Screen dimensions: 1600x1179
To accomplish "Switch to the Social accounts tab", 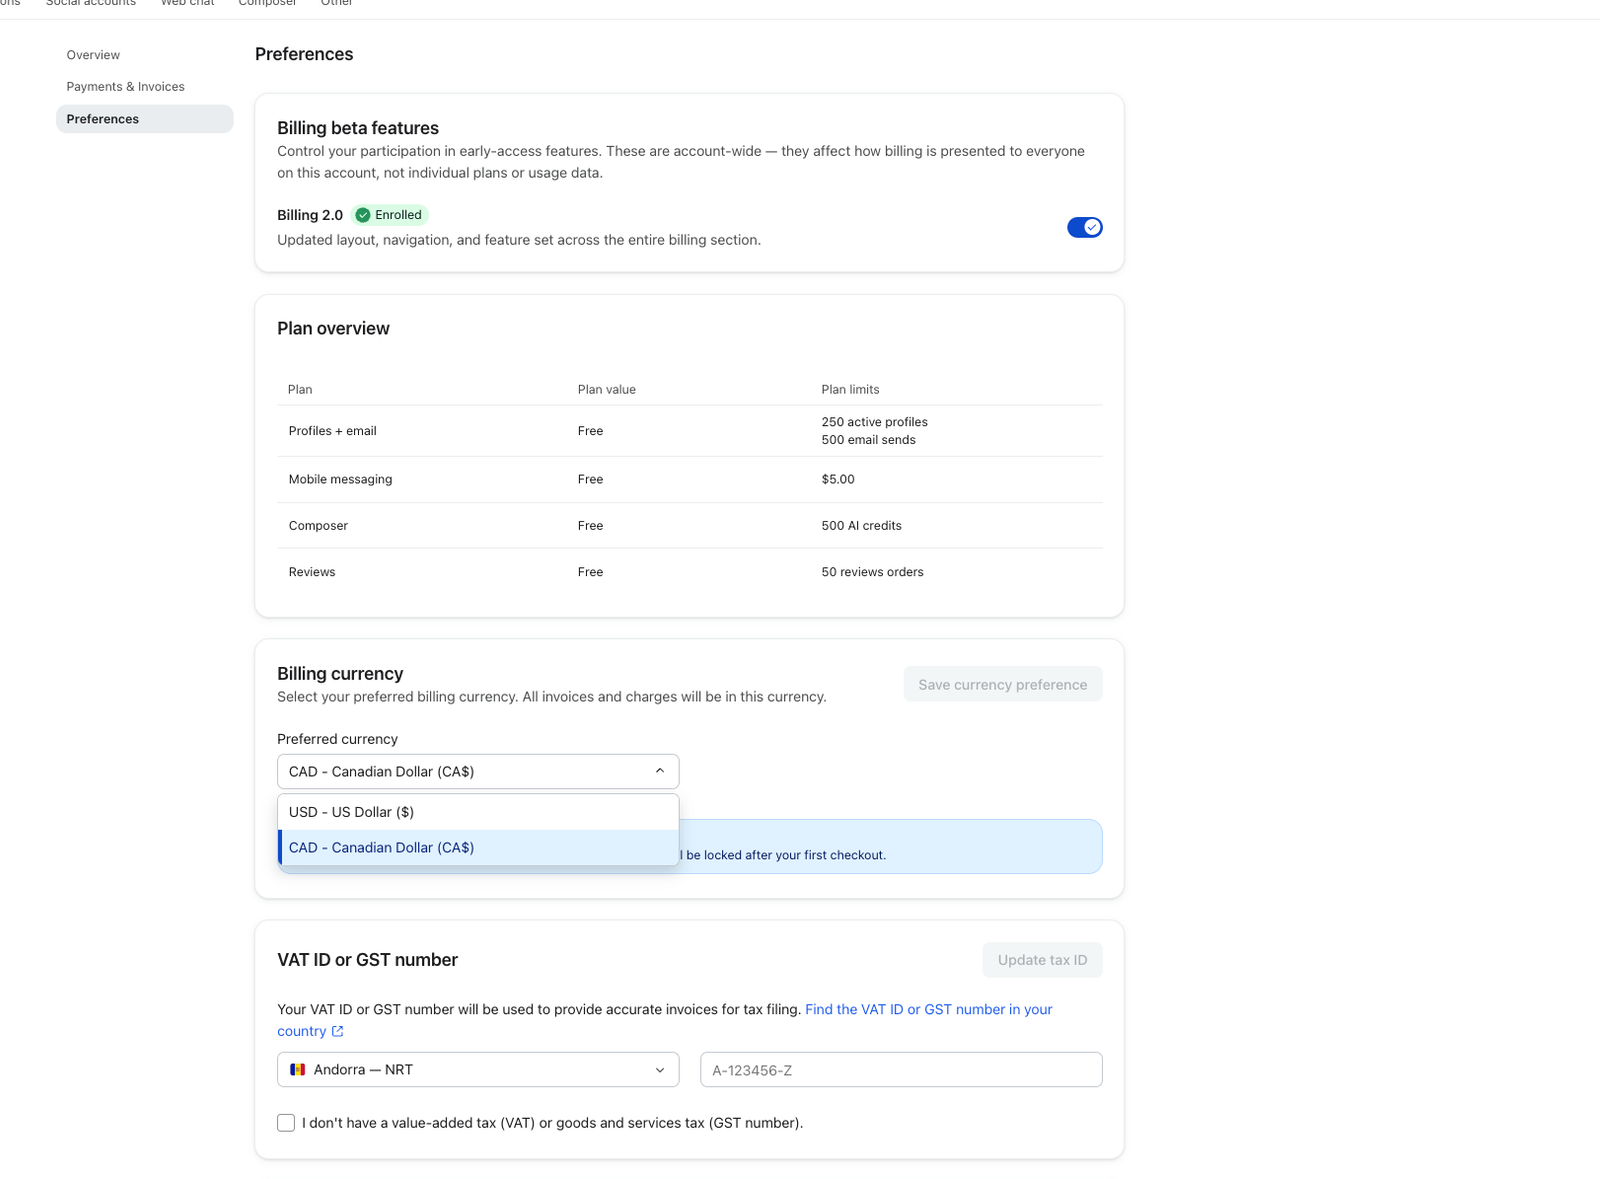I will (x=90, y=4).
